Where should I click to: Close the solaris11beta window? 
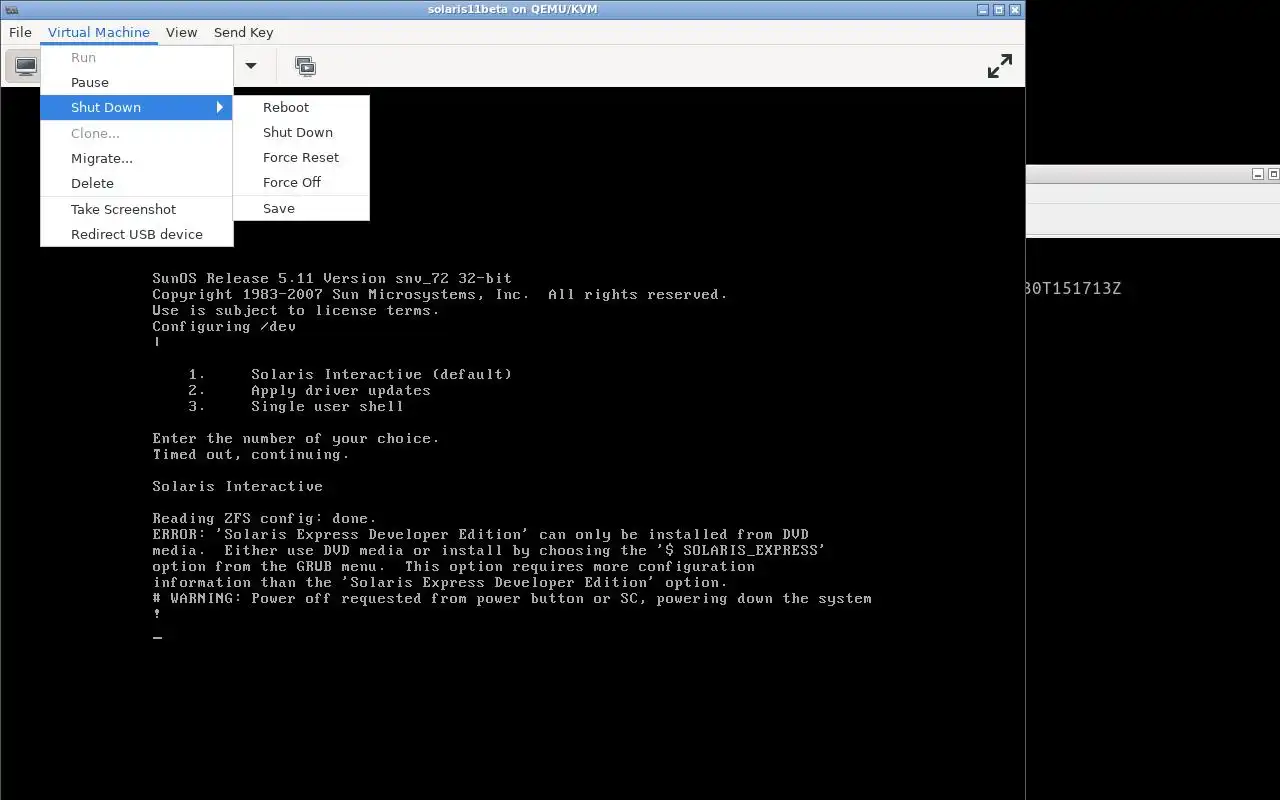1015,9
